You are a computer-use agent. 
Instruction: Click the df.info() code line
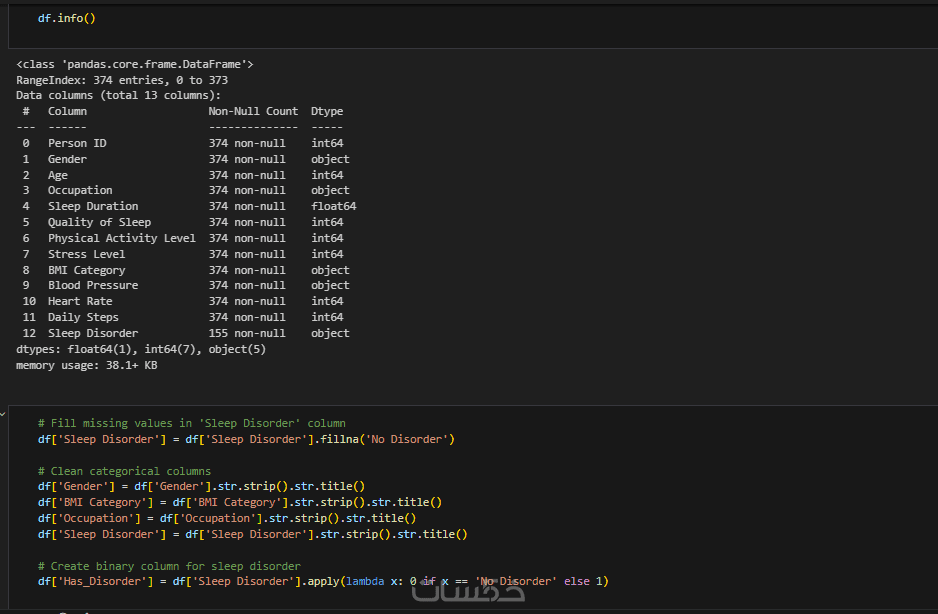tap(66, 18)
